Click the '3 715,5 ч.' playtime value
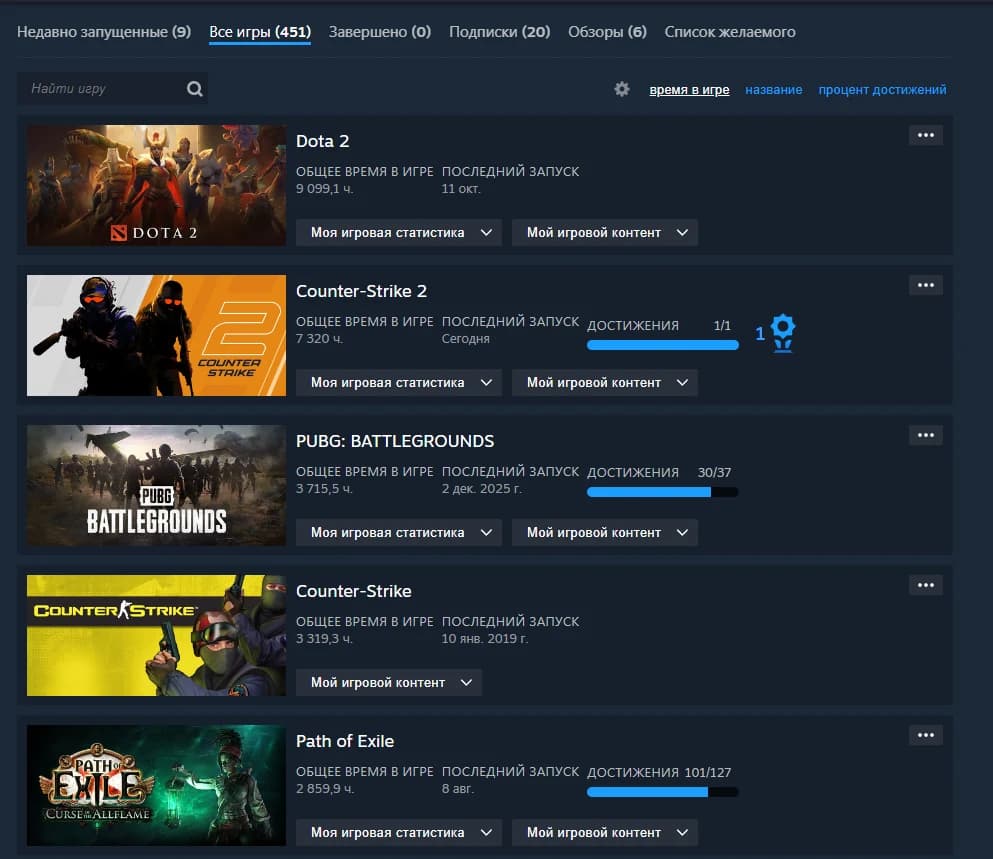This screenshot has width=993, height=859. coord(324,489)
